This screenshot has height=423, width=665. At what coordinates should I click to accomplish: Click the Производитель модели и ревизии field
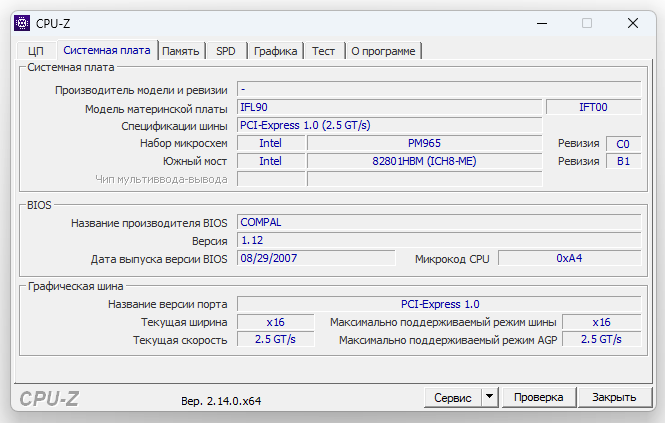pyautogui.click(x=439, y=90)
